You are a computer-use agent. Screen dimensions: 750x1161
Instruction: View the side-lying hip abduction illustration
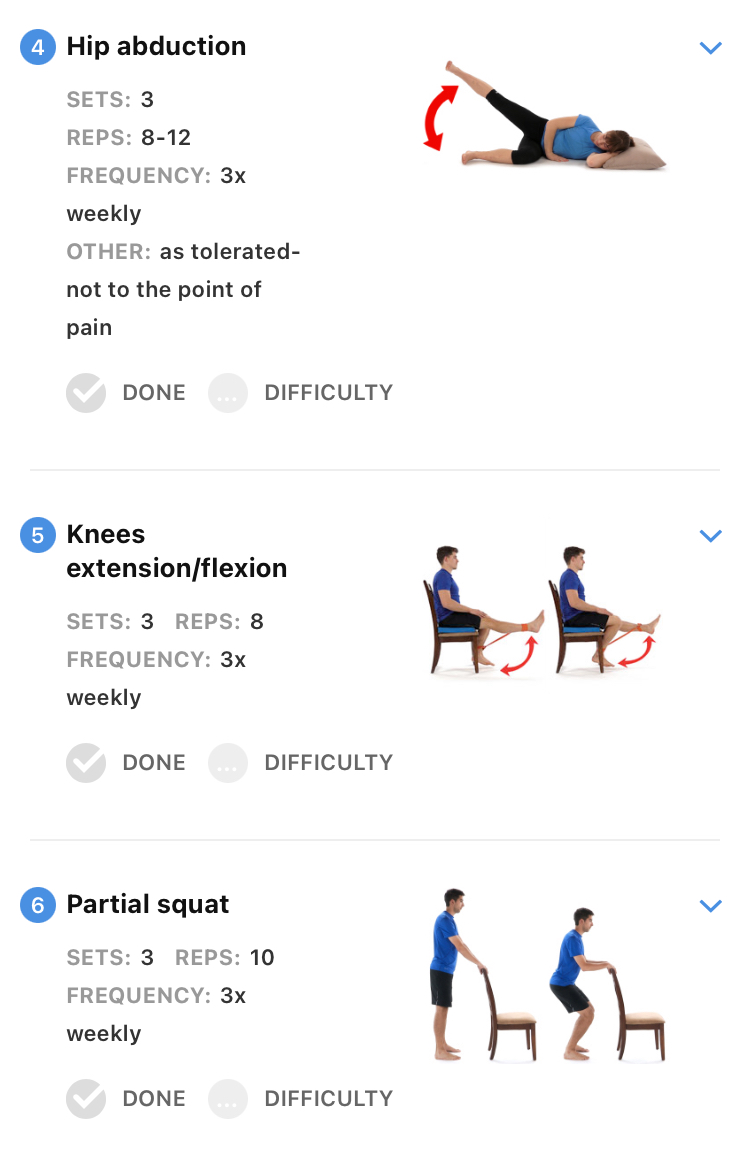545,116
